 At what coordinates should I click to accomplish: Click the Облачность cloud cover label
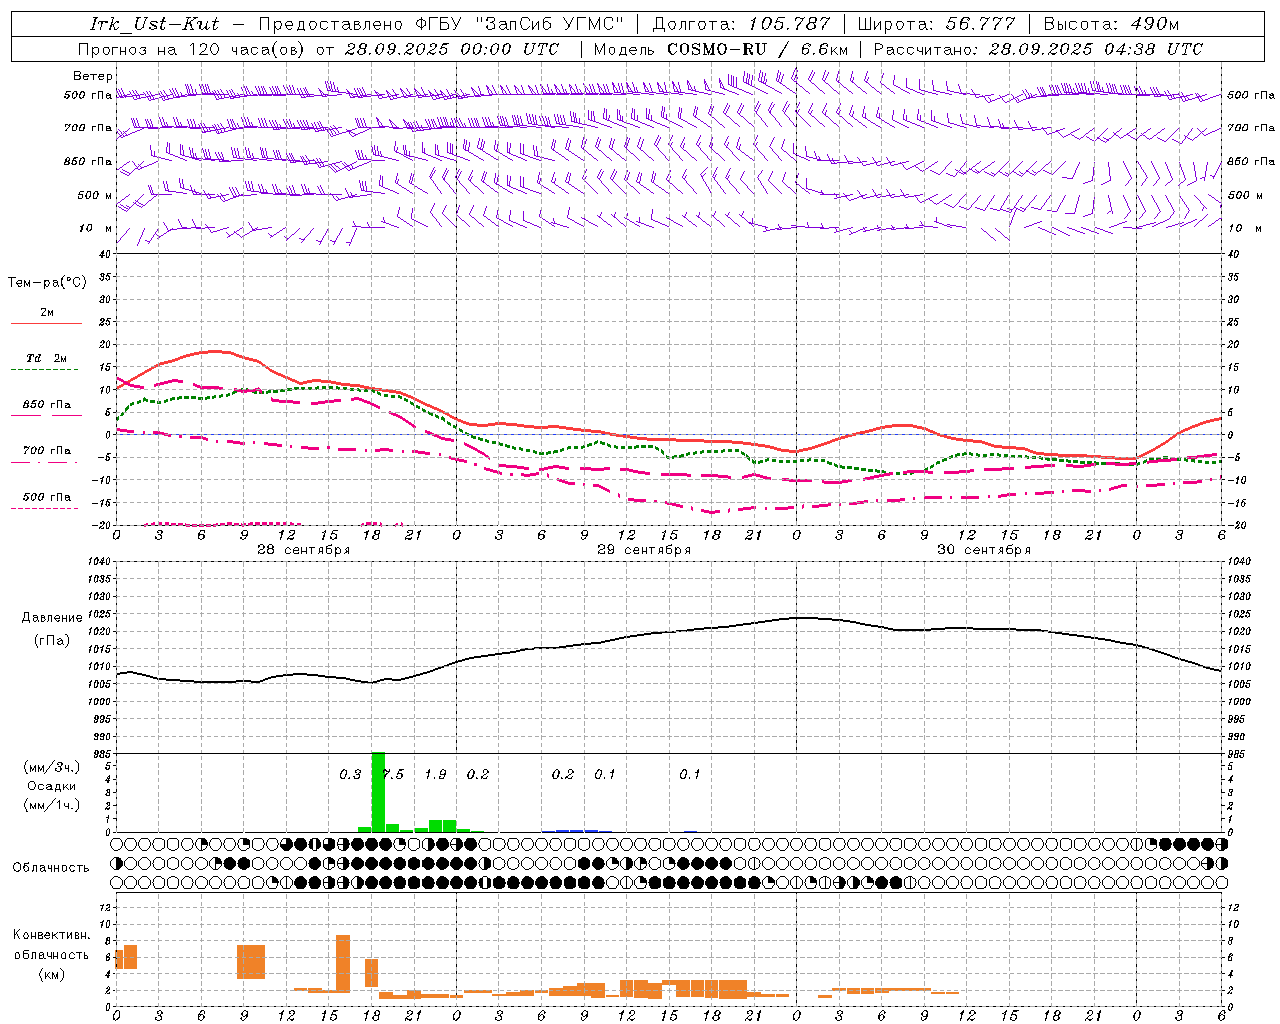[x=51, y=867]
